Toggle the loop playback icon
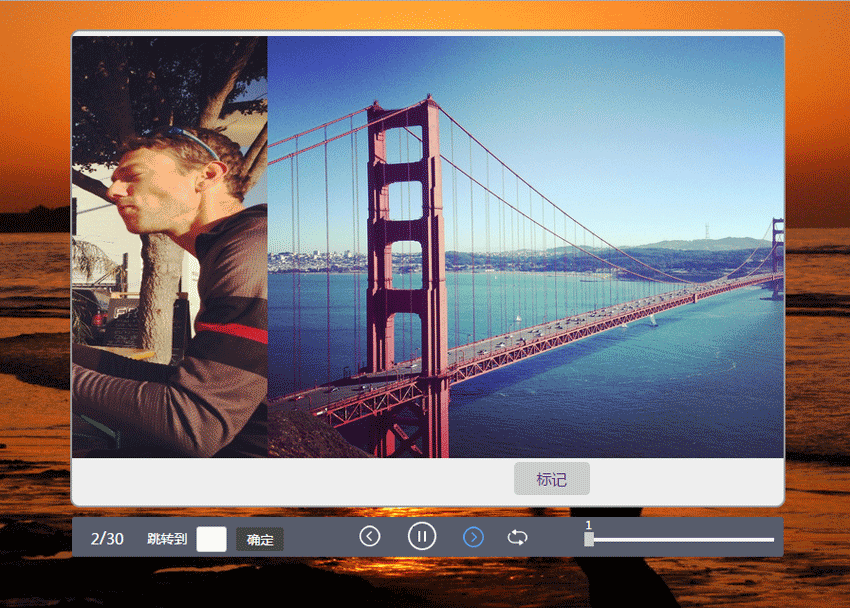Viewport: 850px width, 608px height. click(517, 537)
